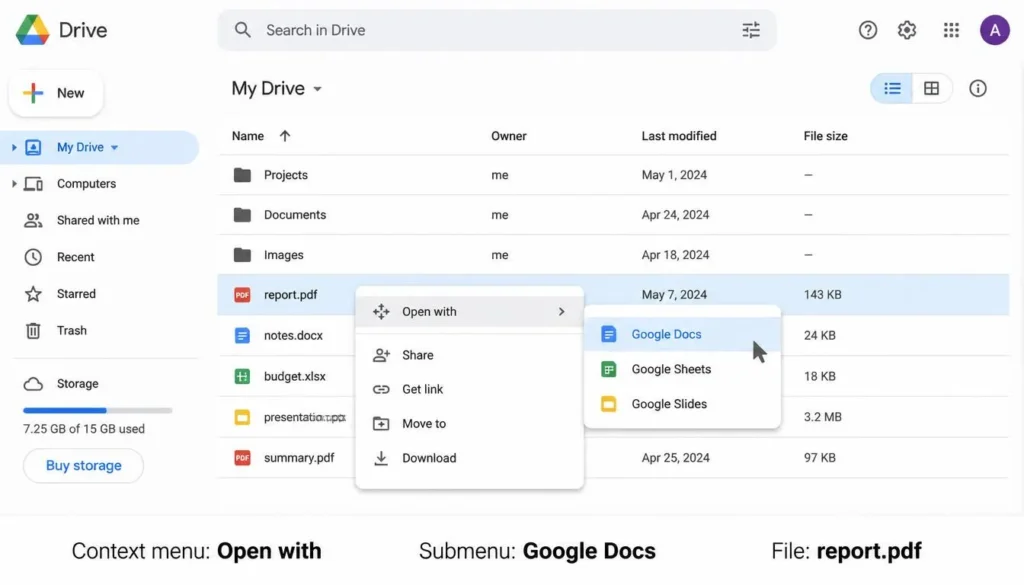Image resolution: width=1024 pixels, height=585 pixels.
Task: Click the Apr 25, 2024 date cell
Action: pyautogui.click(x=675, y=458)
